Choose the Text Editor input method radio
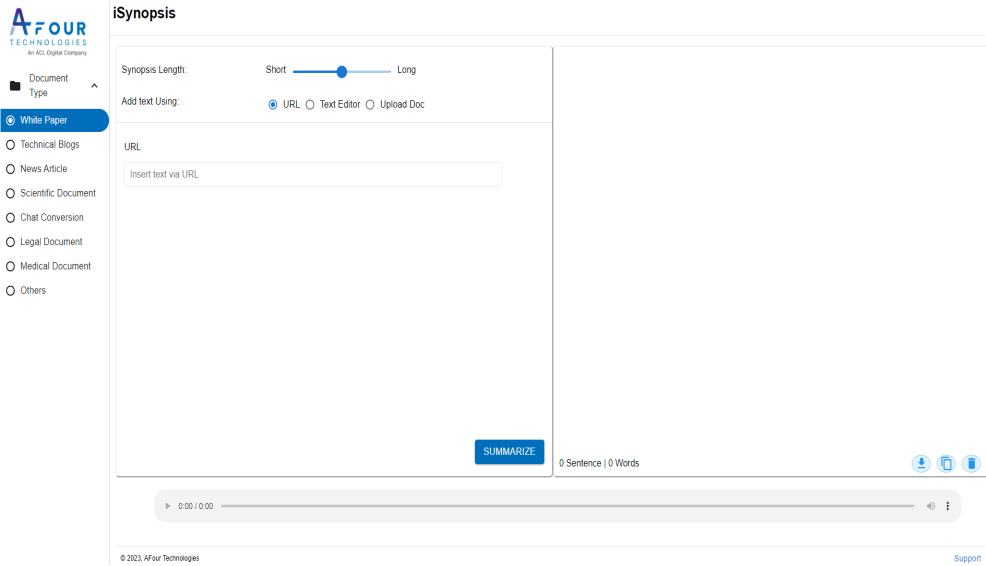Viewport: 986px width, 566px height. pyautogui.click(x=310, y=104)
